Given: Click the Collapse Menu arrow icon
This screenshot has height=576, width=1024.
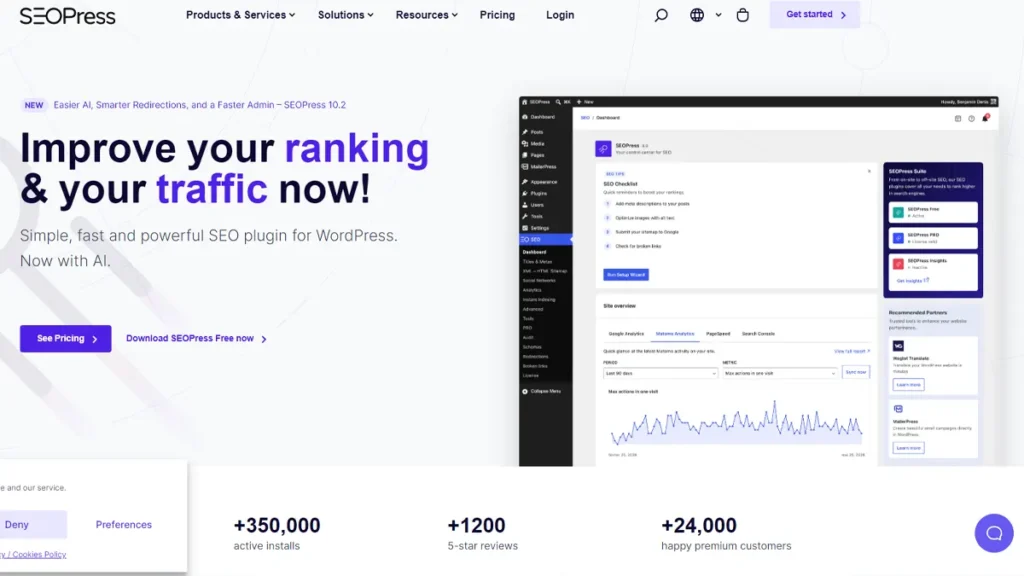Looking at the screenshot, I should pos(525,391).
